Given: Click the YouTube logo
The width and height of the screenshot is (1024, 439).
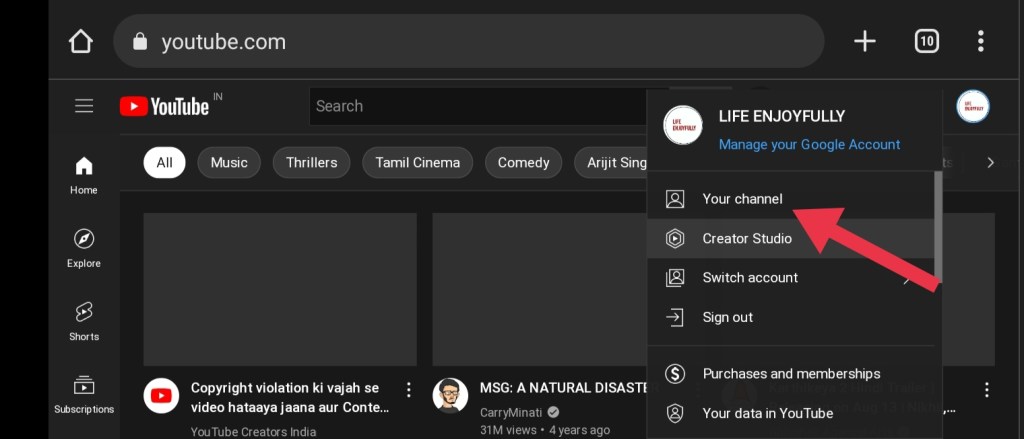Looking at the screenshot, I should [165, 106].
